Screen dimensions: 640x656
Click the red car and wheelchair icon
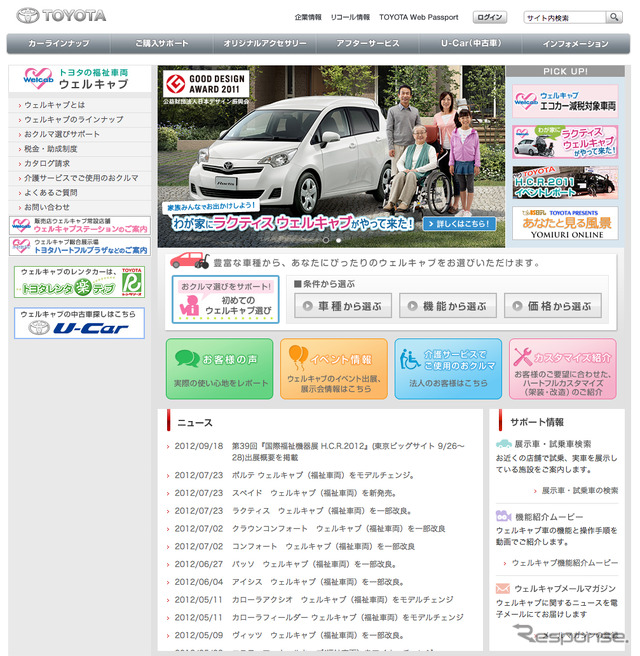[189, 260]
